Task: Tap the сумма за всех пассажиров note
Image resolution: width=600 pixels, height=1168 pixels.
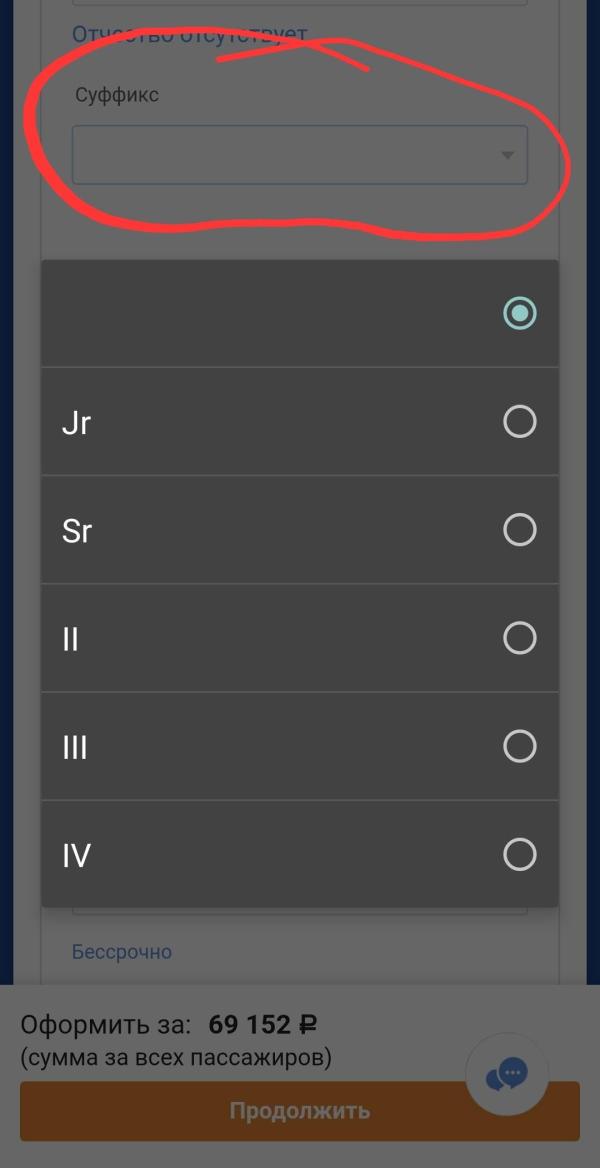Action: [176, 1057]
